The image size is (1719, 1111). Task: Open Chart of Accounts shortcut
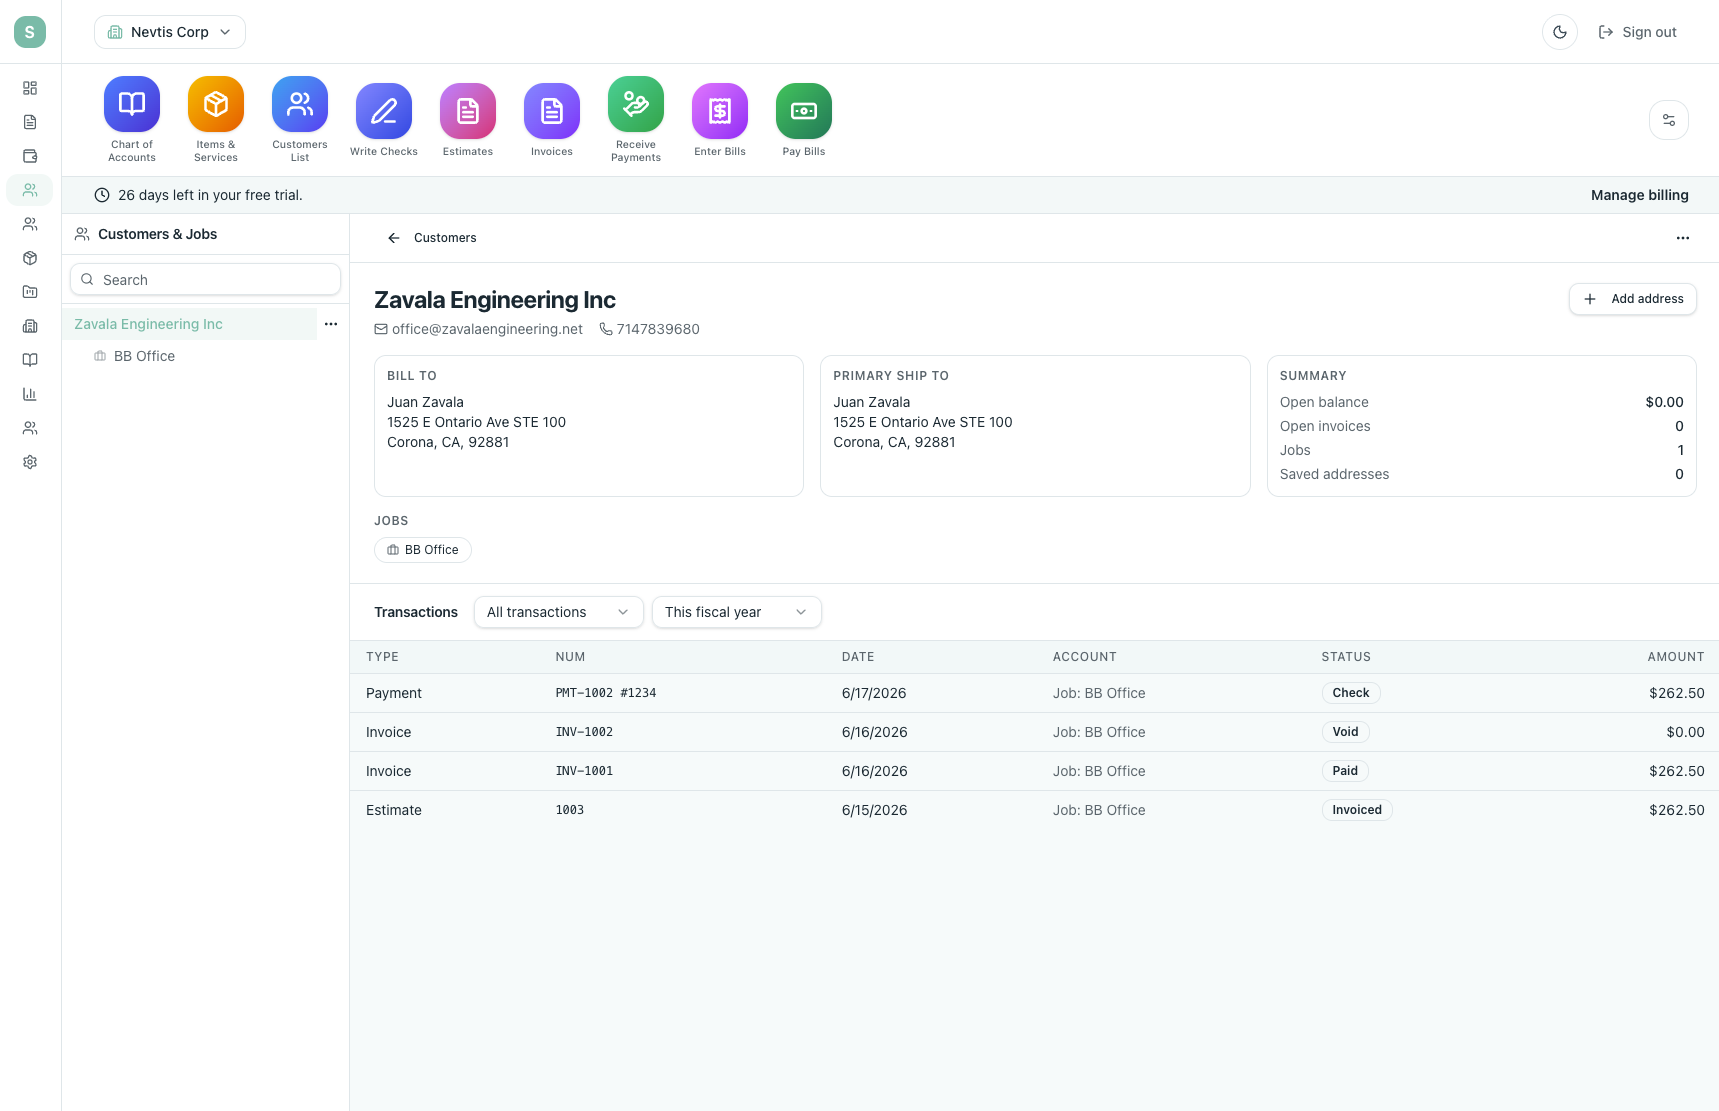pyautogui.click(x=132, y=104)
